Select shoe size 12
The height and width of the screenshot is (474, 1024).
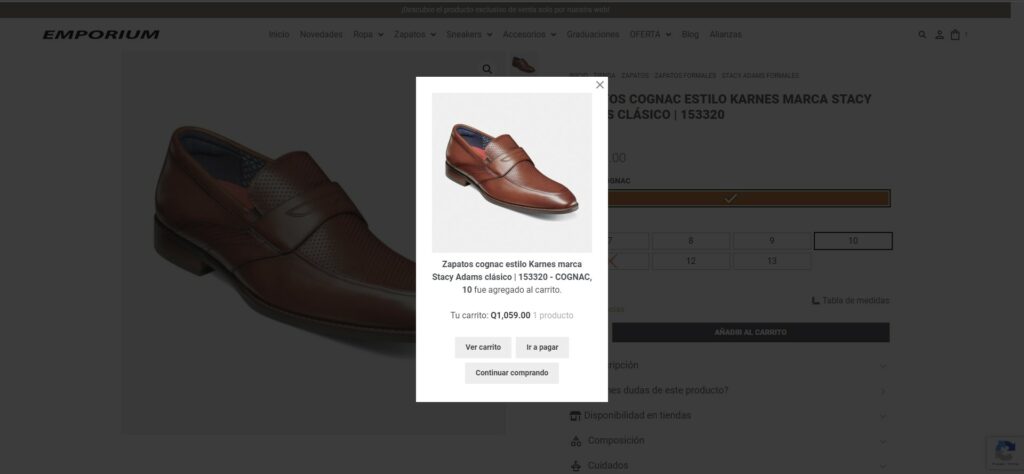click(691, 261)
